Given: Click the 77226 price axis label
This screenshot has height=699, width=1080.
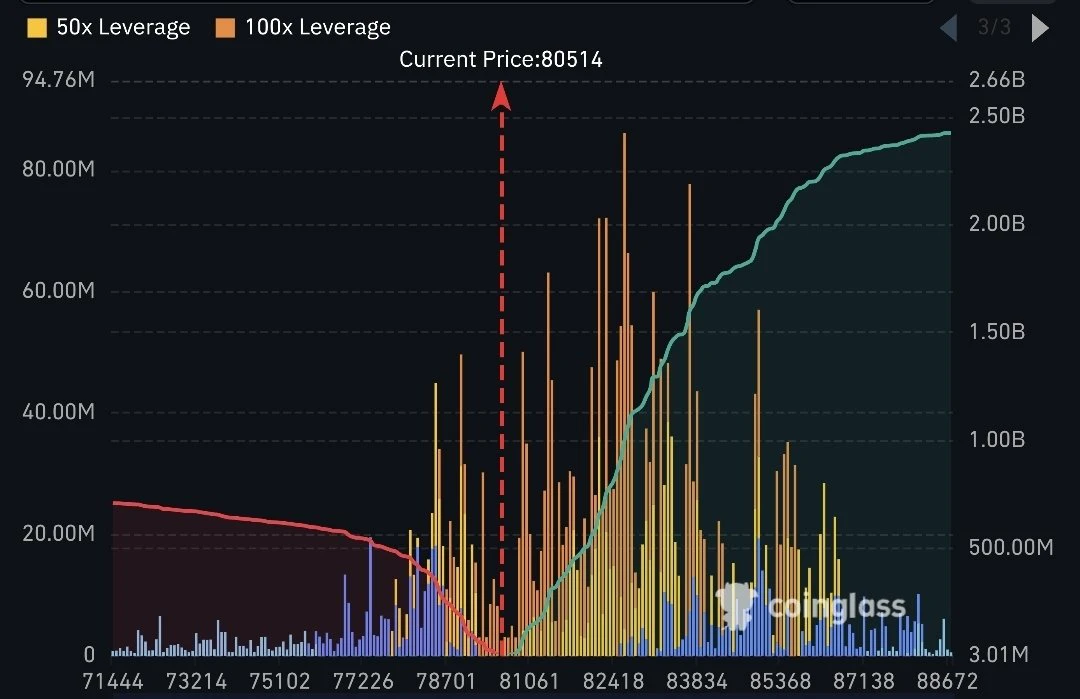Looking at the screenshot, I should (363, 682).
